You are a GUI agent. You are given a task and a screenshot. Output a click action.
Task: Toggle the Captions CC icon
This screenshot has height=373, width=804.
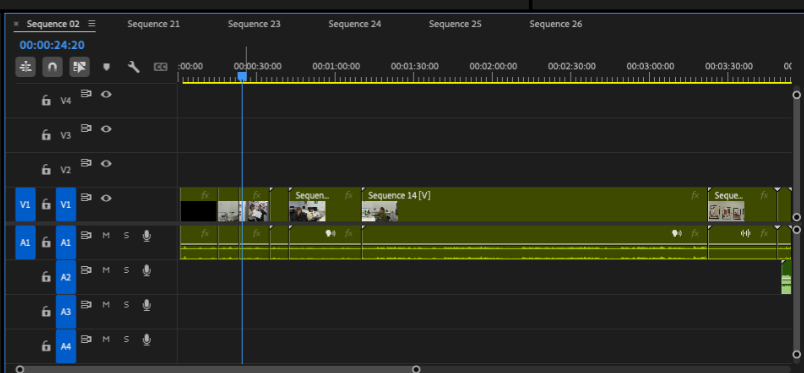160,67
